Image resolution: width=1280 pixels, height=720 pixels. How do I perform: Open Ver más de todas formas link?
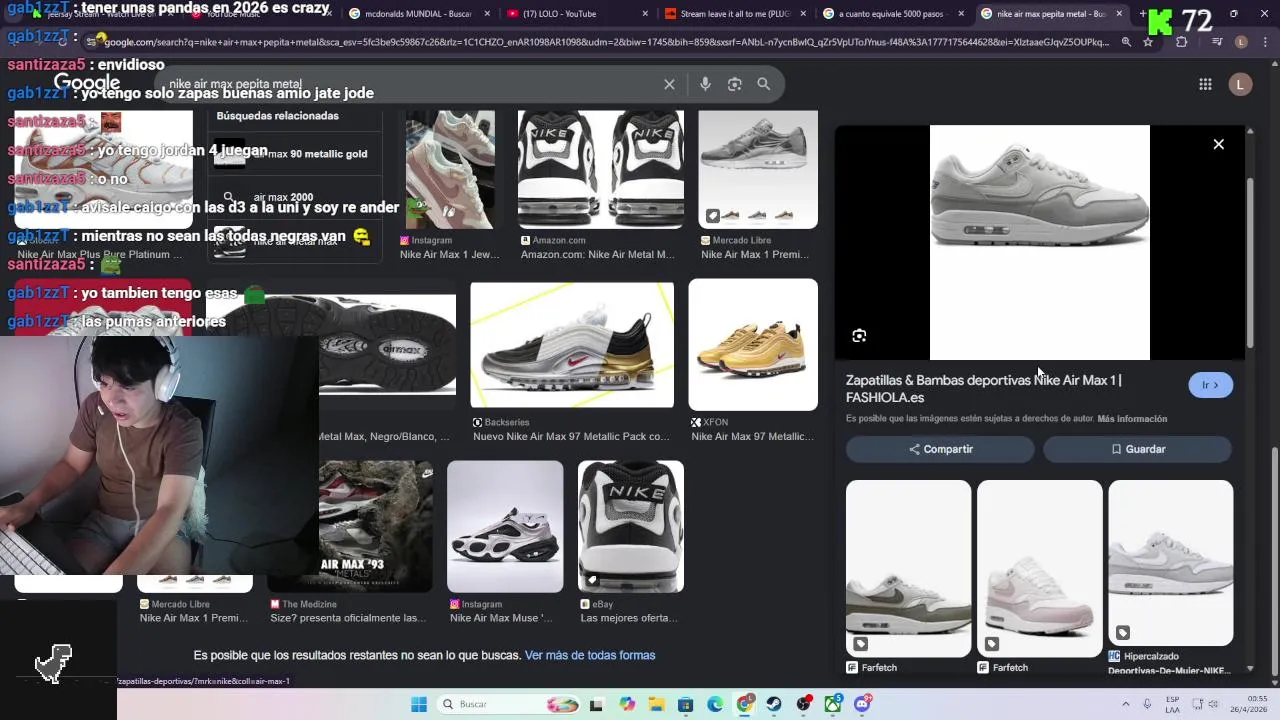[x=590, y=655]
